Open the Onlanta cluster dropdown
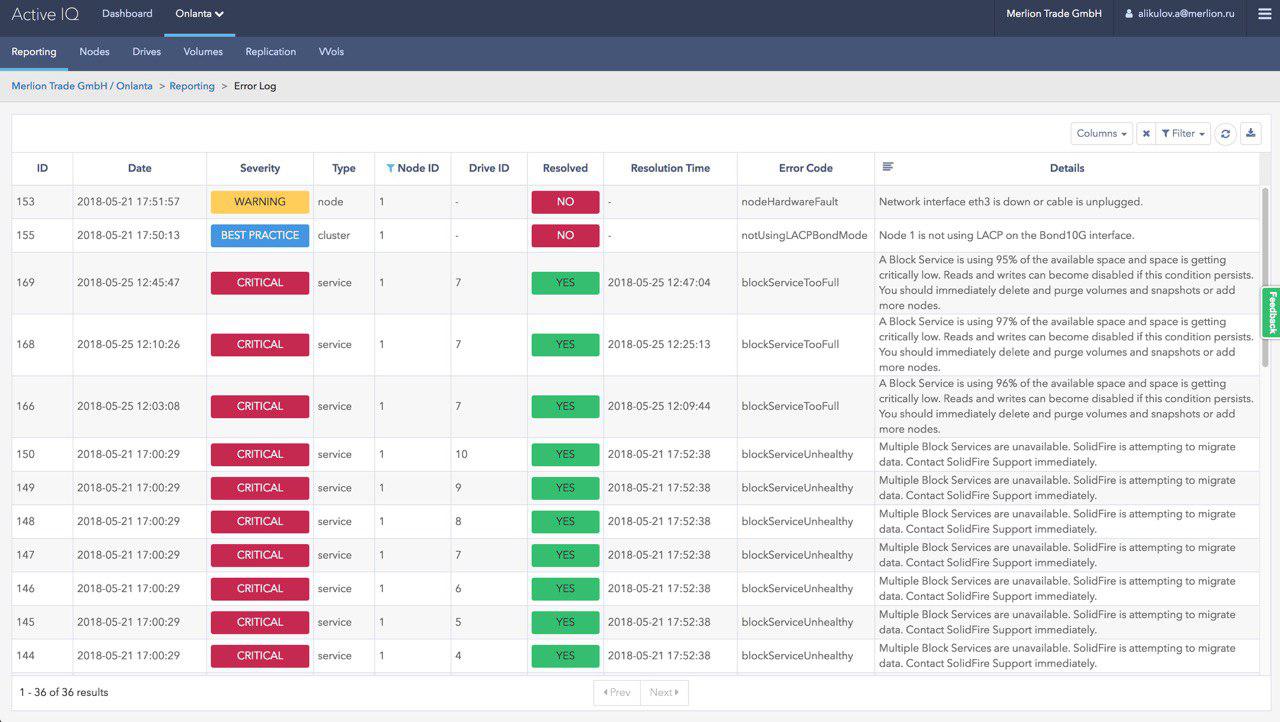Viewport: 1280px width, 722px height. point(199,14)
